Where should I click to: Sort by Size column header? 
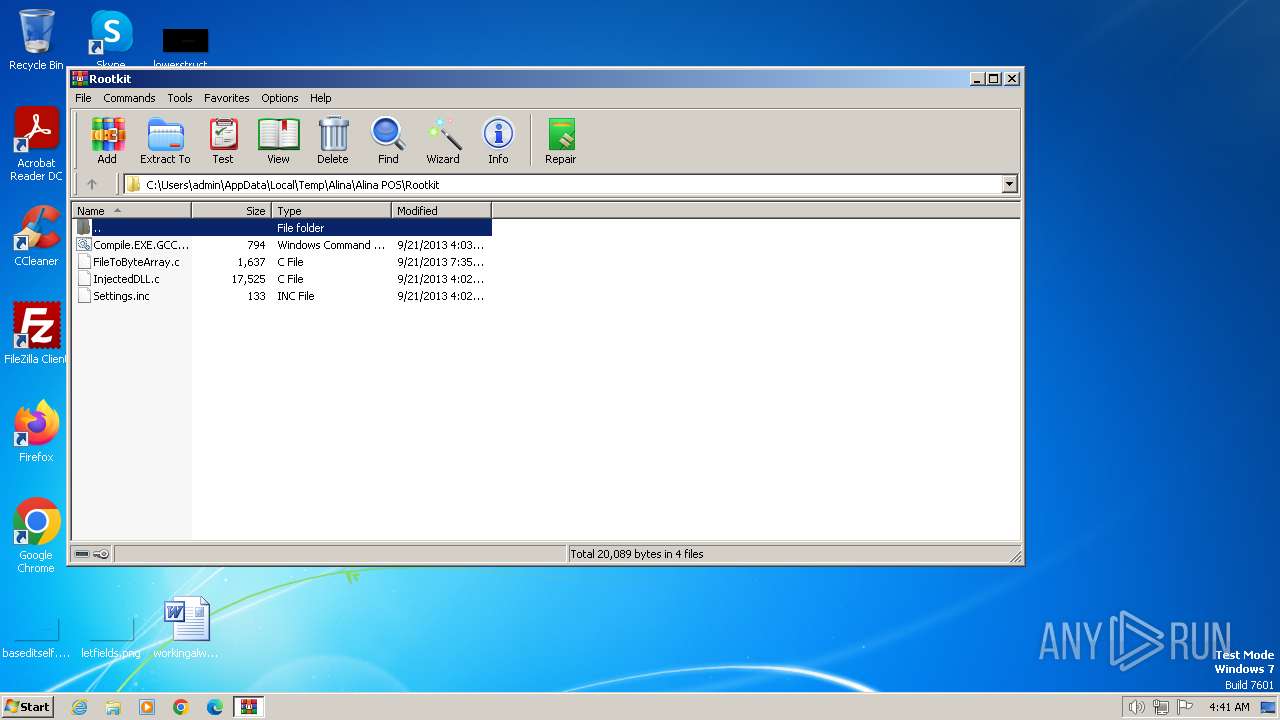pos(231,211)
